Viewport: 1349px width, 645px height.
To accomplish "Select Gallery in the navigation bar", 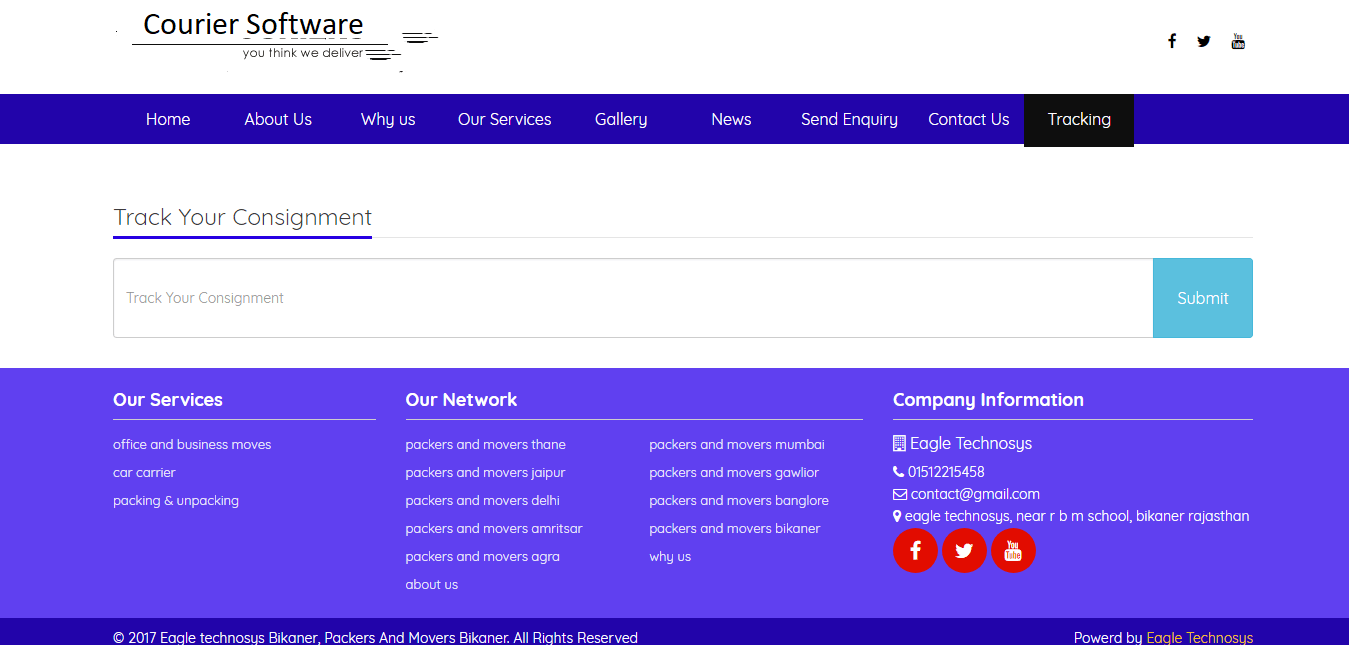I will (x=621, y=119).
